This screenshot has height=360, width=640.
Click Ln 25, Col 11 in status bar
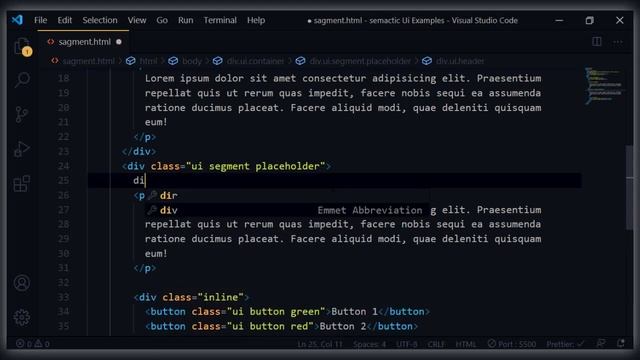(x=320, y=344)
